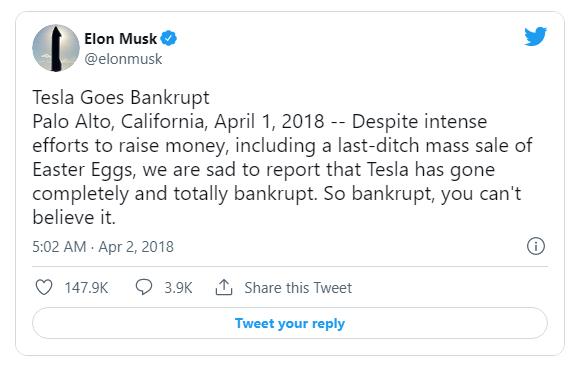Click the reply speech bubble icon
The width and height of the screenshot is (581, 369).
[144, 287]
